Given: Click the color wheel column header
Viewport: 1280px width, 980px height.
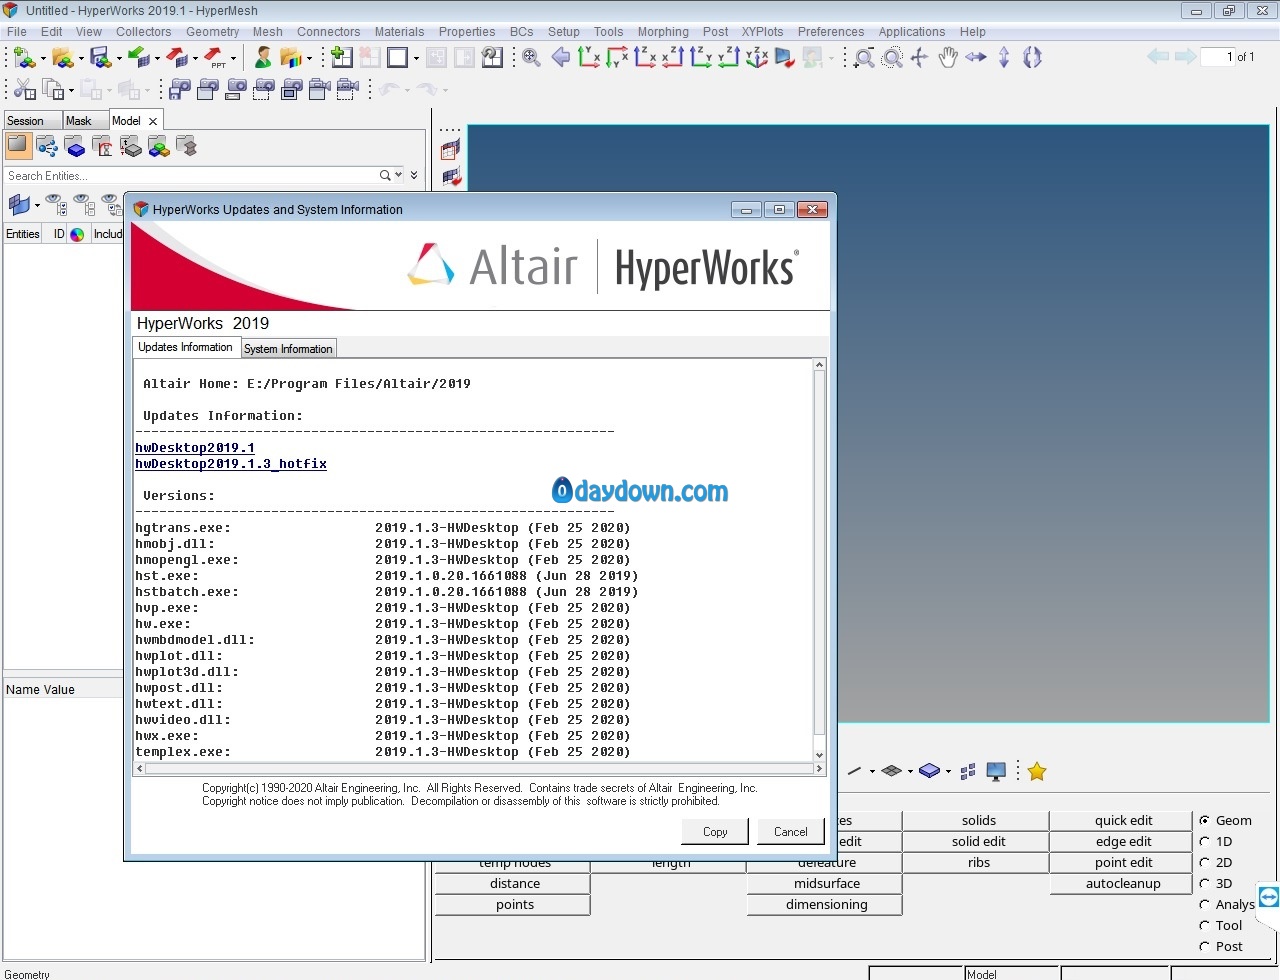Looking at the screenshot, I should [x=77, y=234].
